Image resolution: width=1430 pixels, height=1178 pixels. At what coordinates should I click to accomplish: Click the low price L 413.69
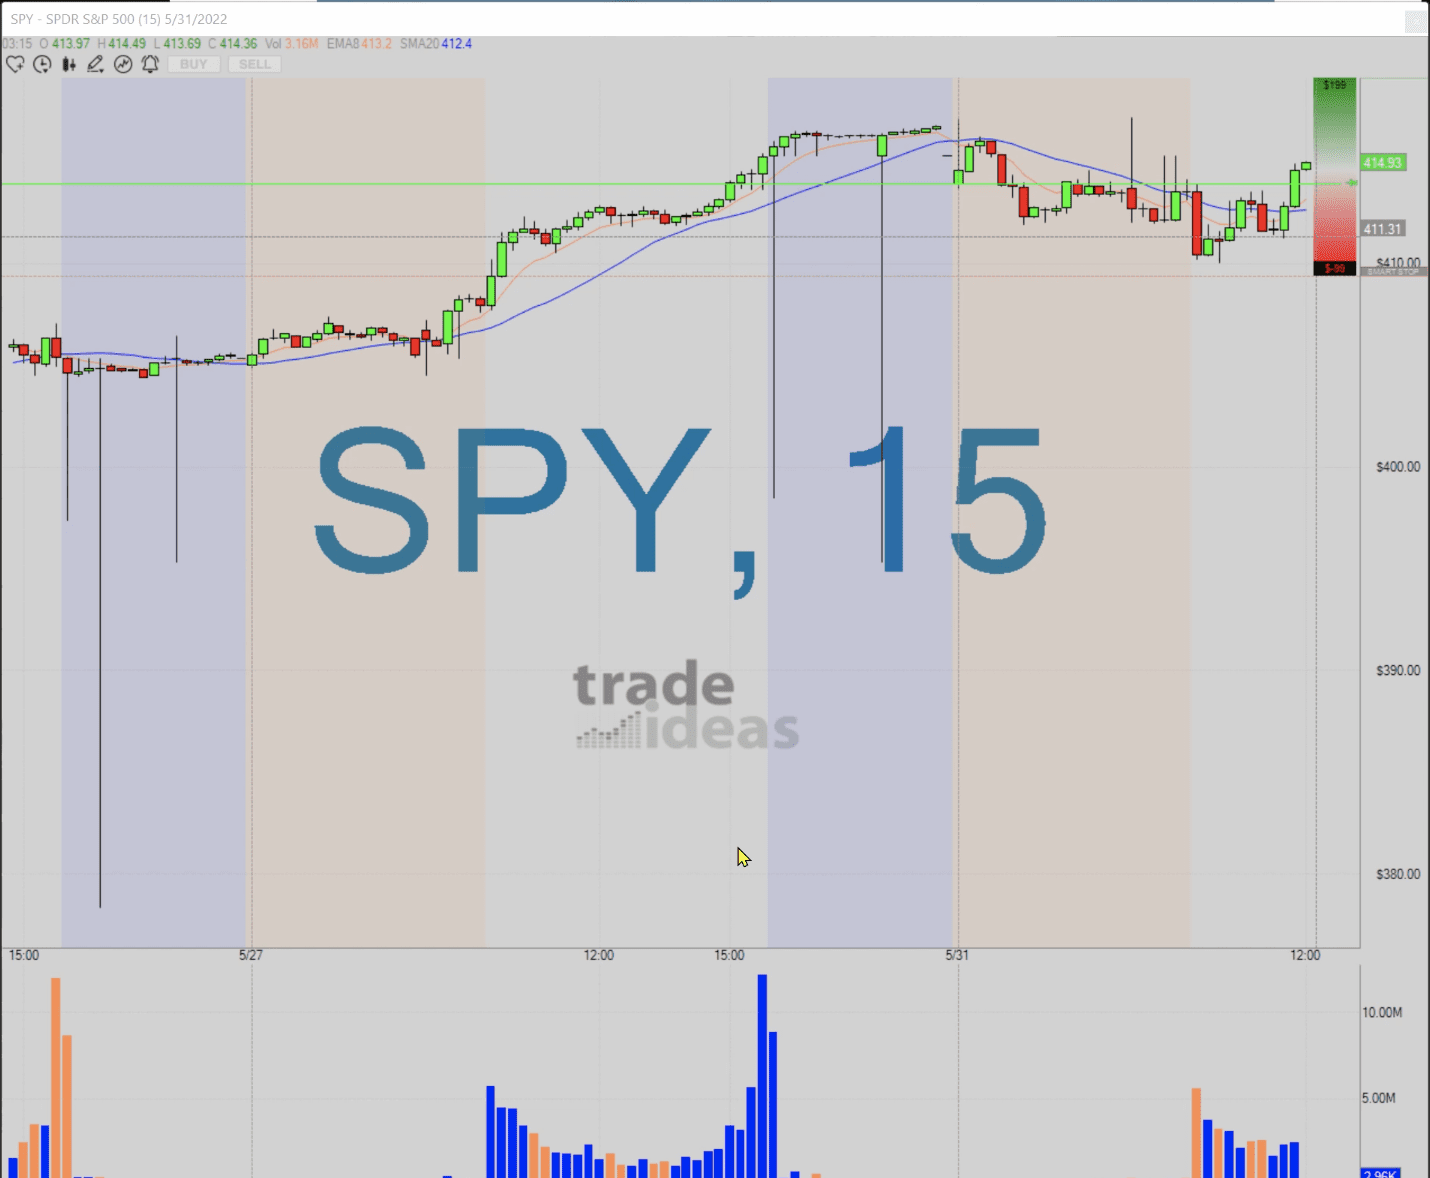tap(177, 44)
